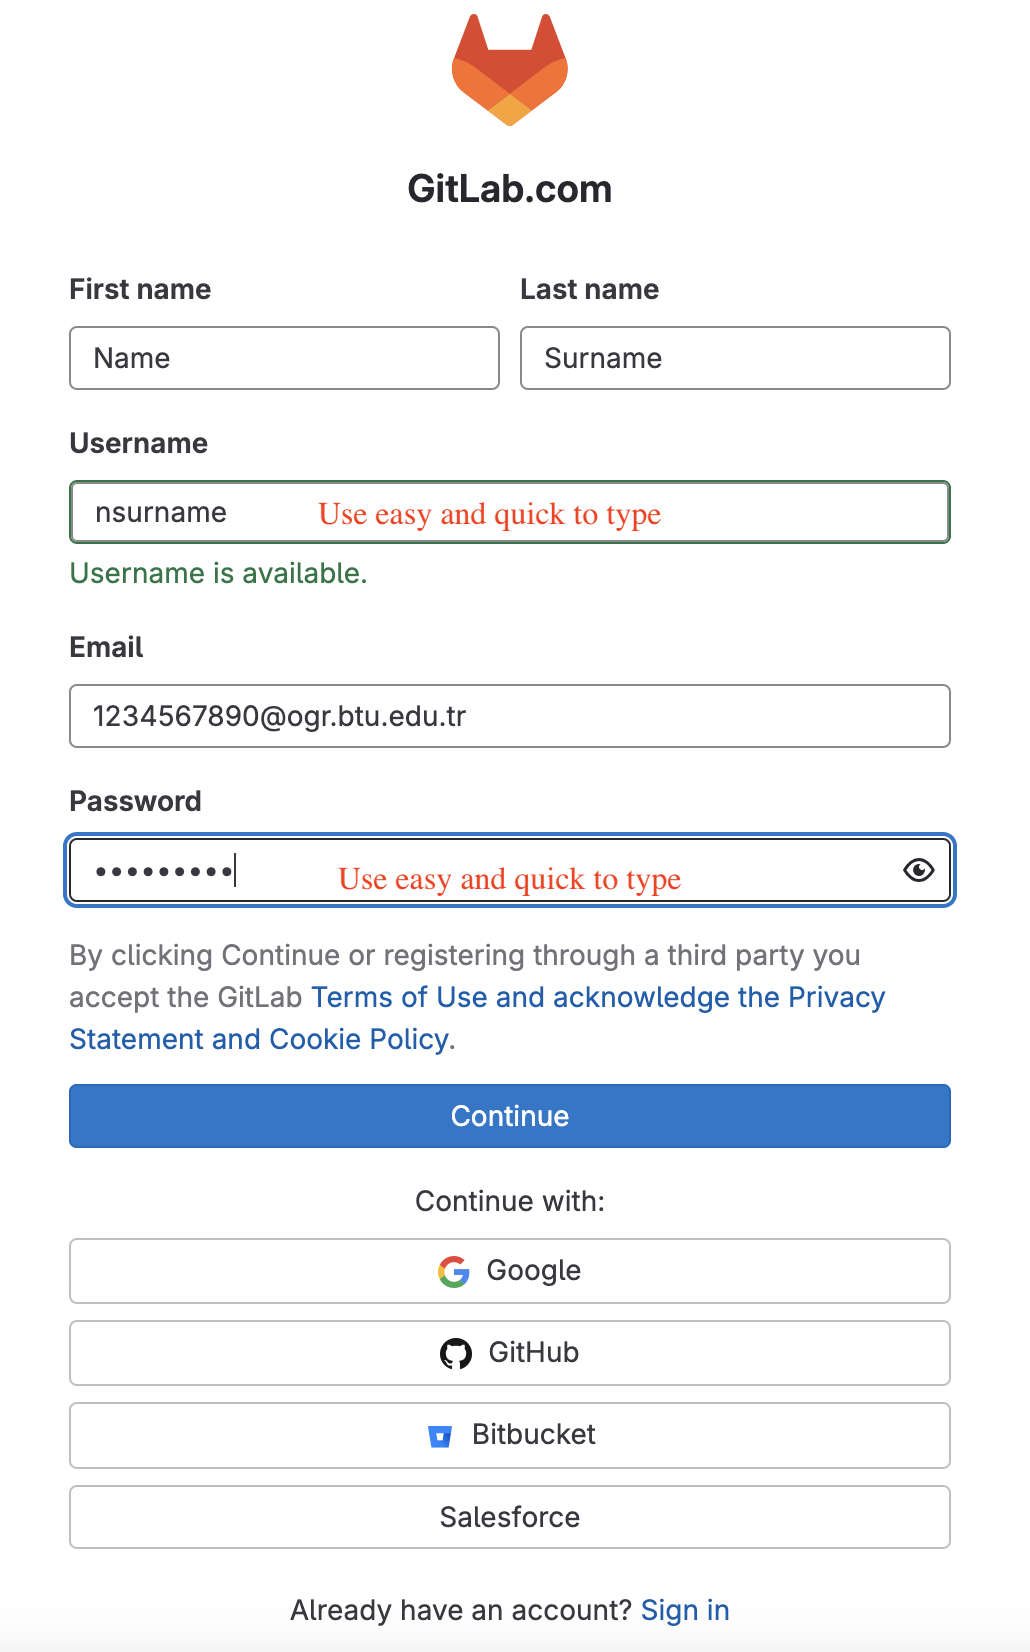The width and height of the screenshot is (1030, 1652).
Task: Select the Bitbucket icon
Action: coord(440,1435)
